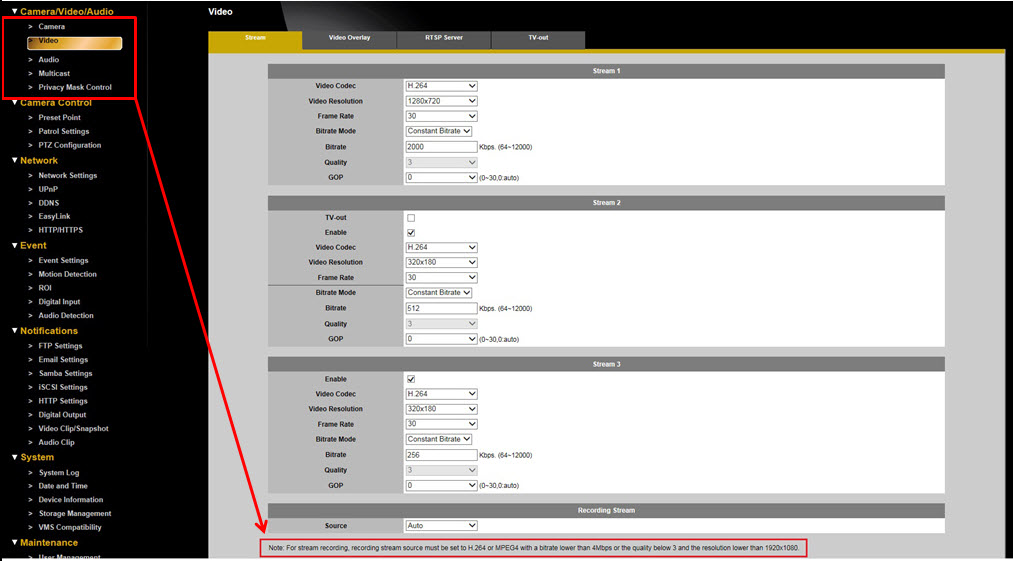
Task: Open Device Information page
Action: [x=70, y=500]
